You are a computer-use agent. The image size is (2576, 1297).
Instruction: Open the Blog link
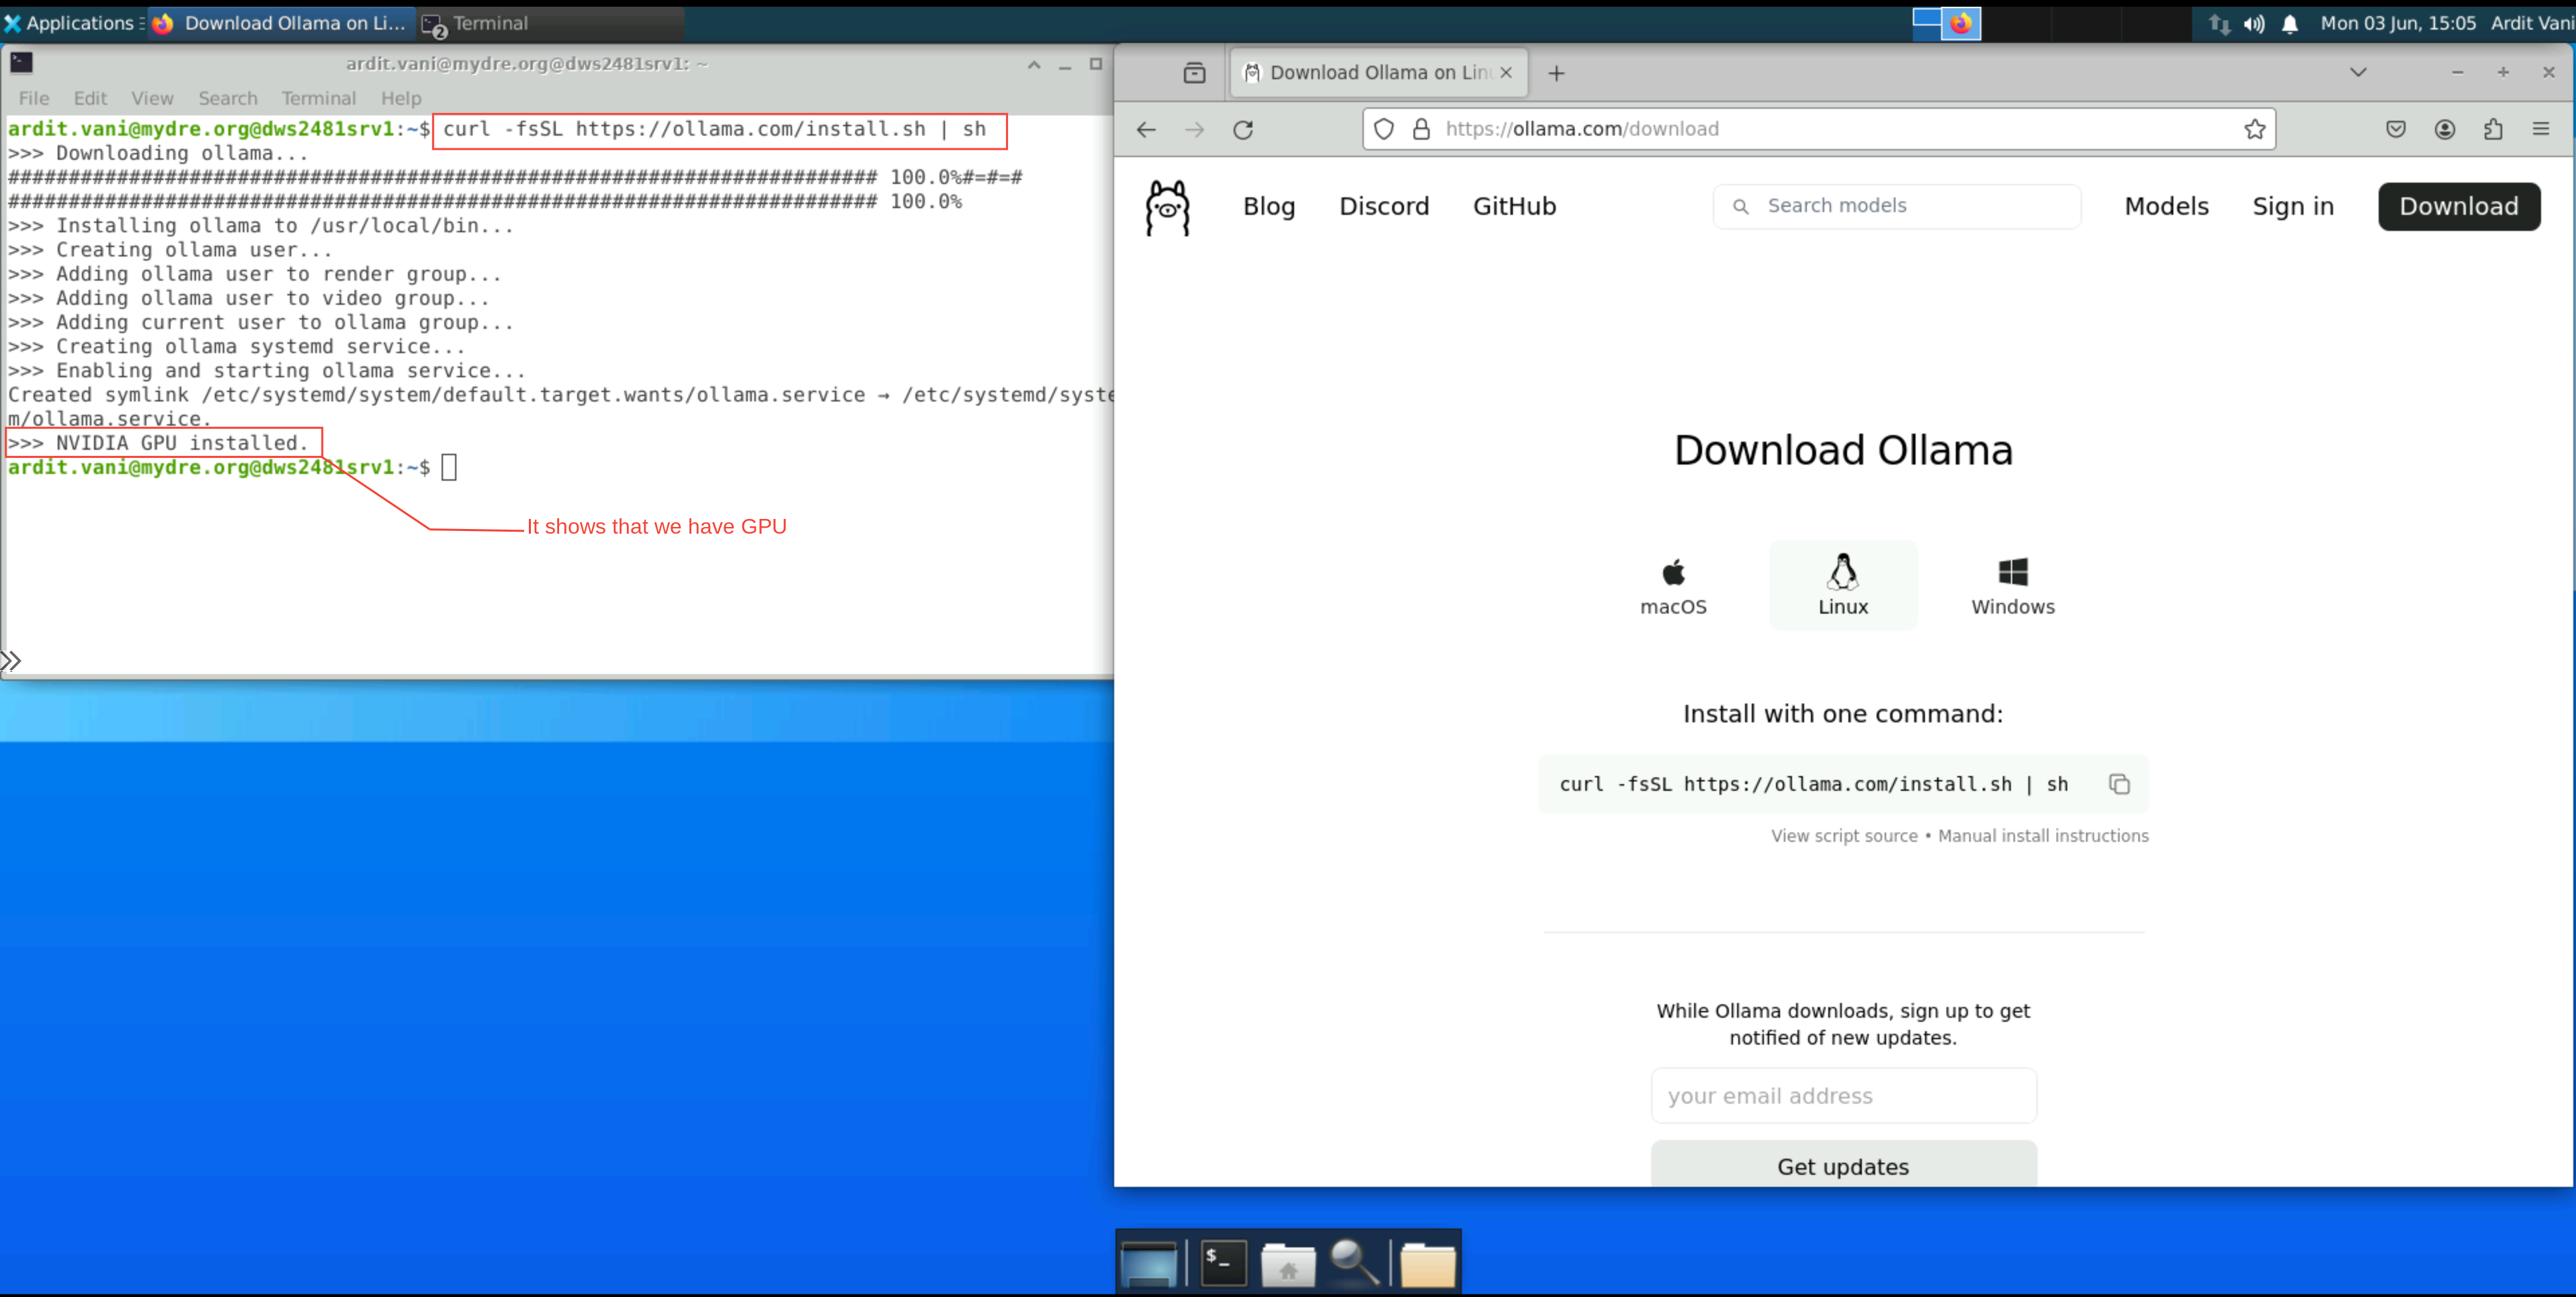[x=1269, y=207]
